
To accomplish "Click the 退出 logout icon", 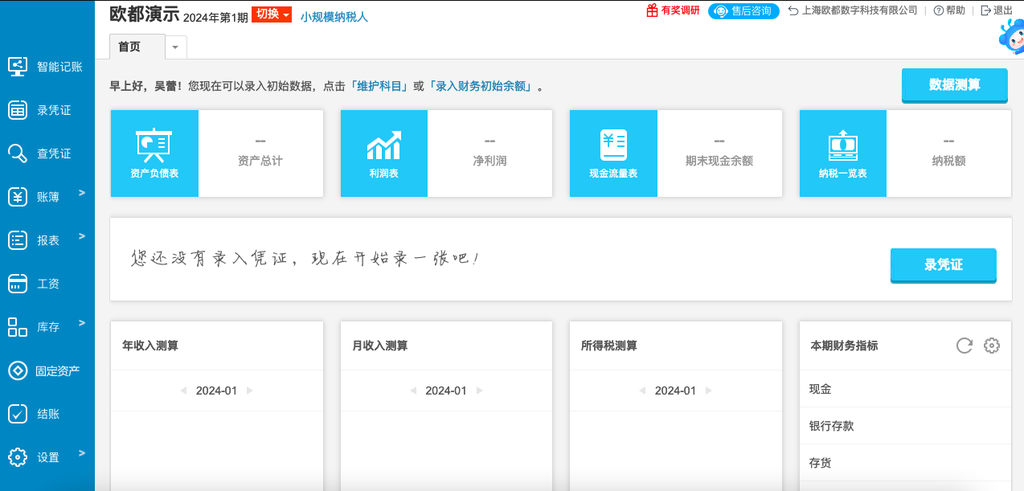I will 985,10.
